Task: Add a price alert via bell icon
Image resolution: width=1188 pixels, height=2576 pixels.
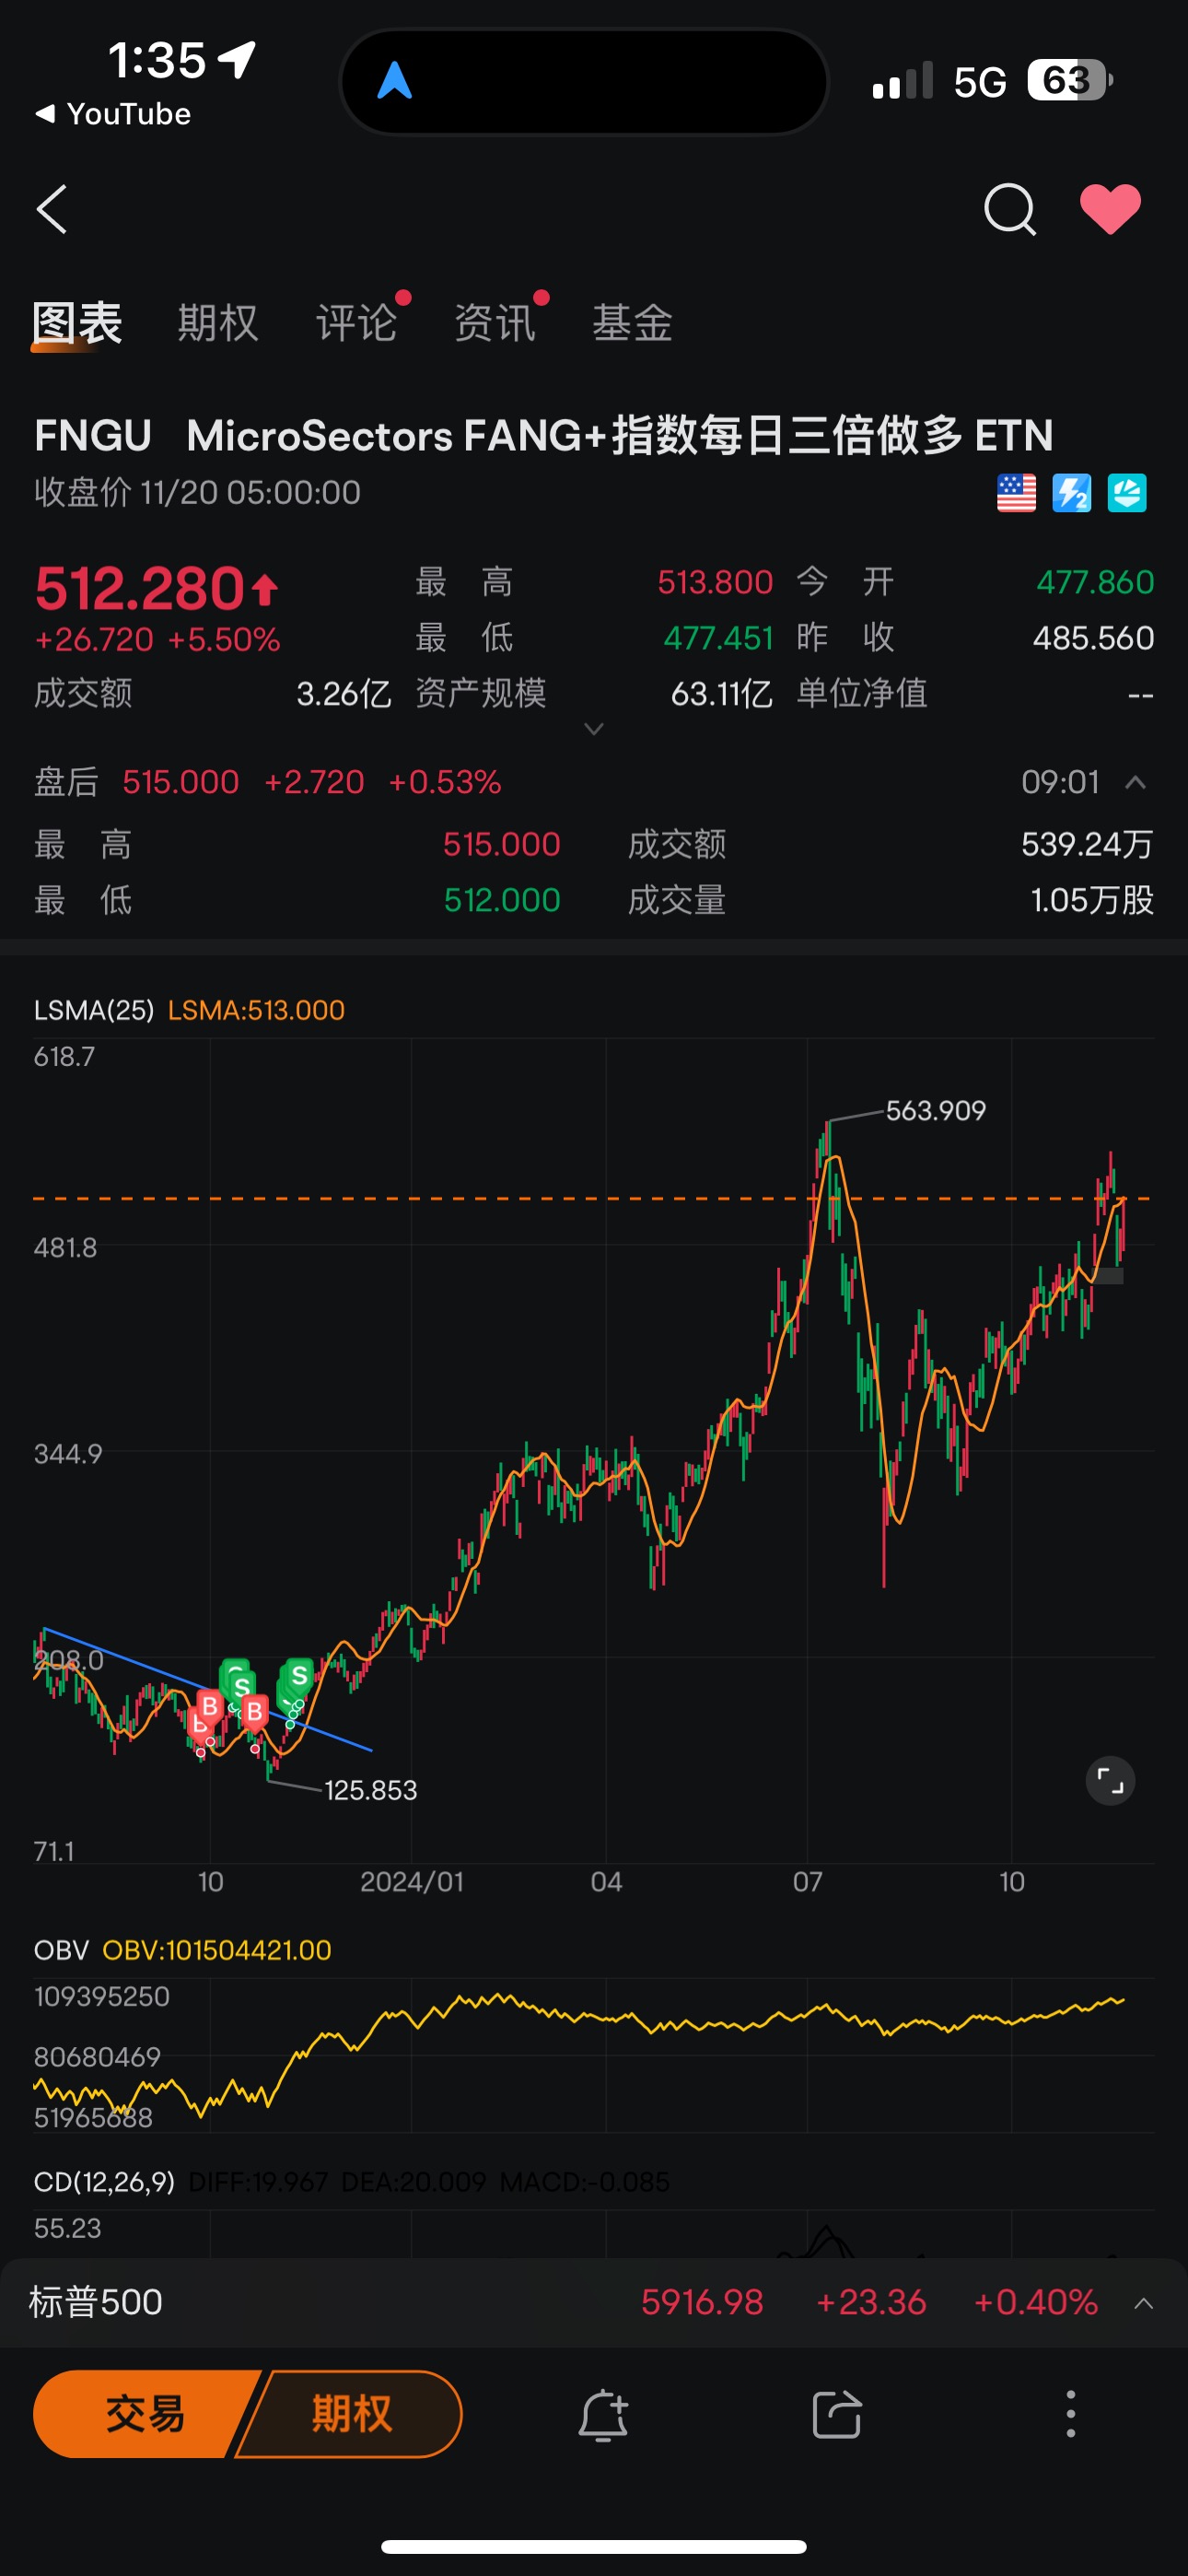Action: 603,2415
